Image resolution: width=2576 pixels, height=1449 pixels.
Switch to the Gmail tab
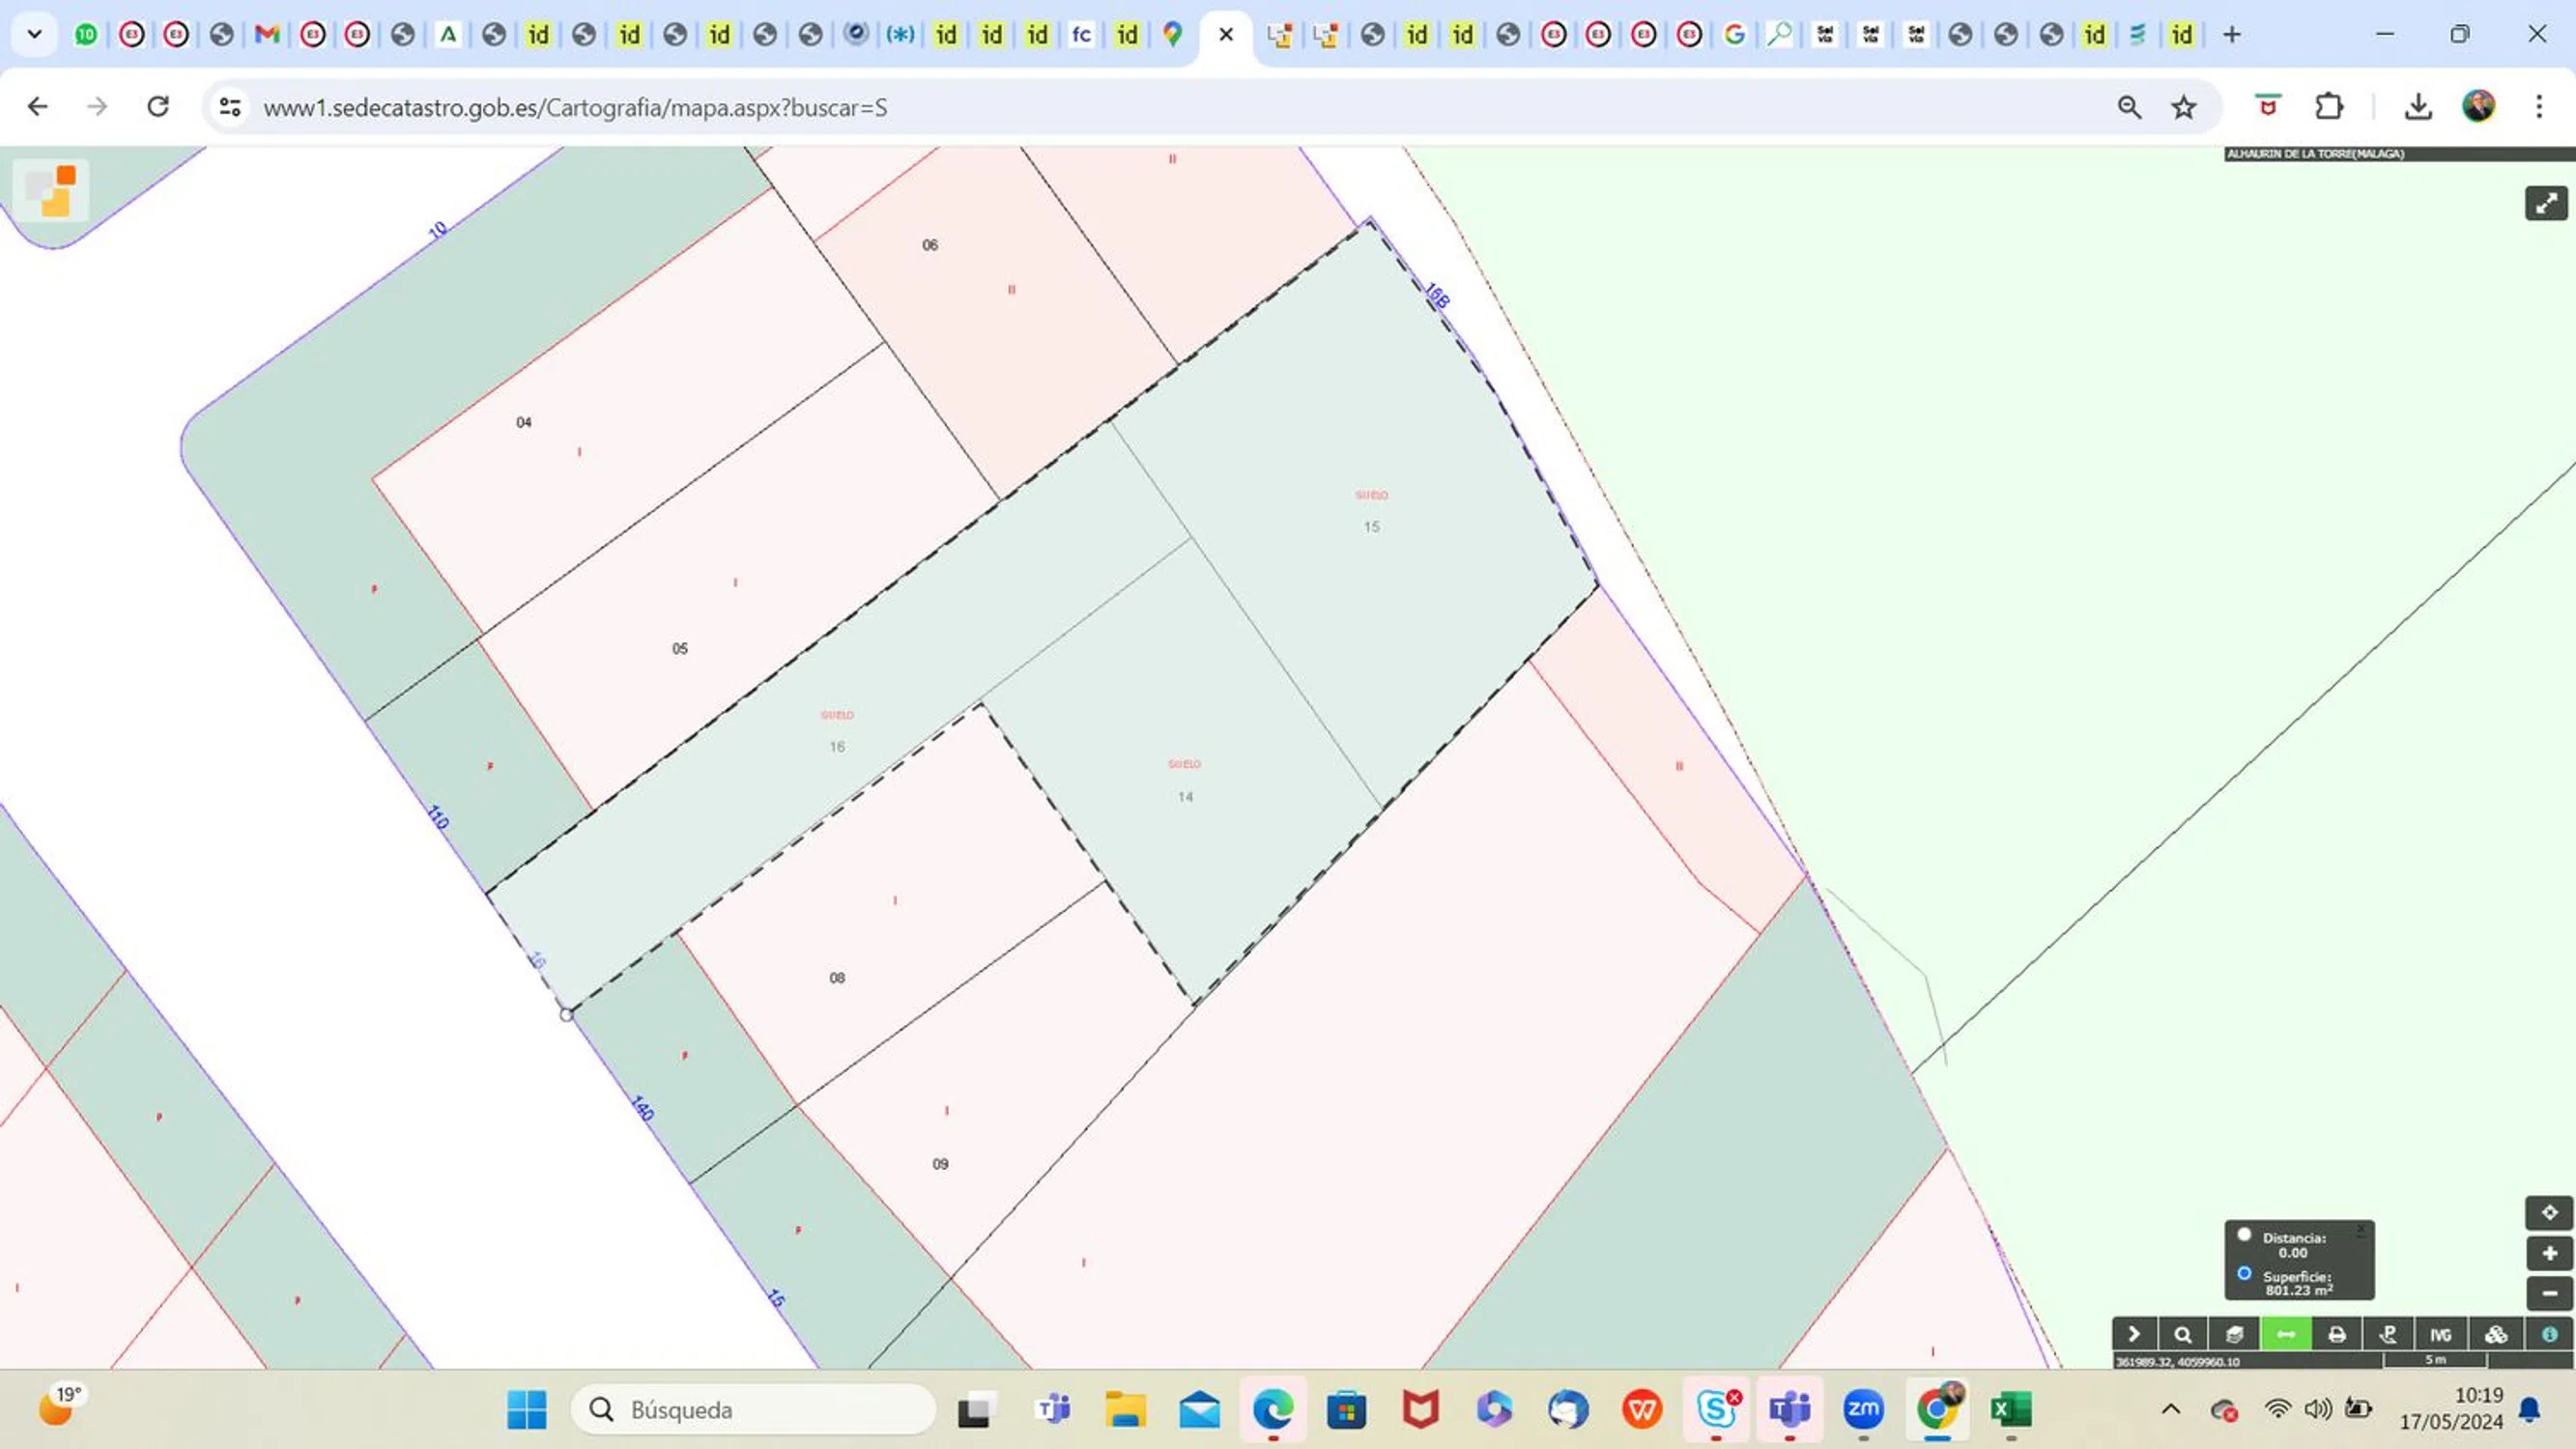point(266,34)
